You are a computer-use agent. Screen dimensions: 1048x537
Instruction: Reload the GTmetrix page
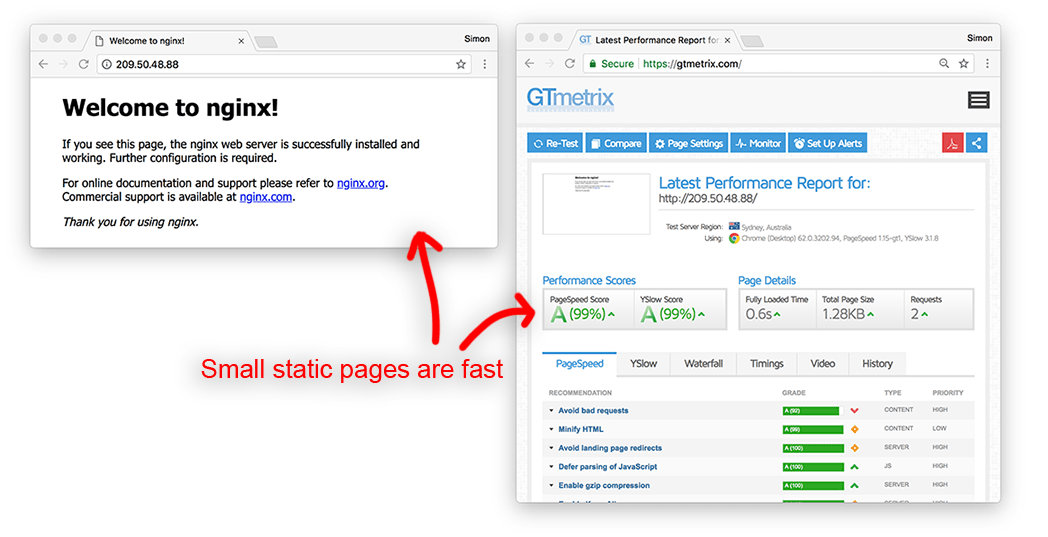569,64
